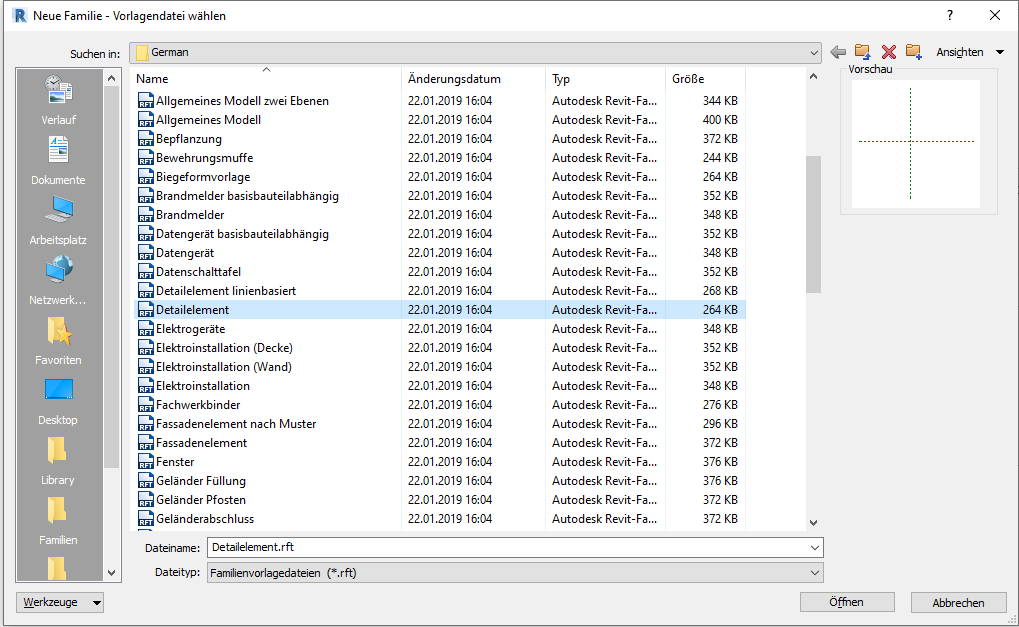Click the red Delete icon

[x=888, y=52]
